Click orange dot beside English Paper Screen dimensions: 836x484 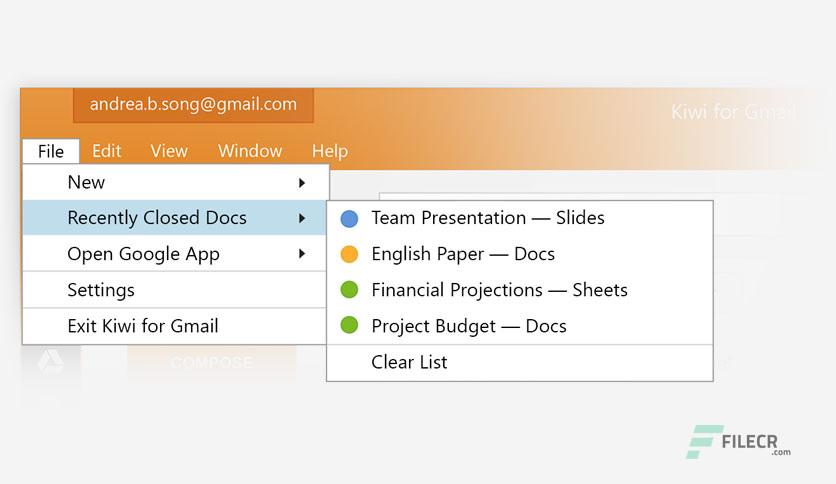click(x=349, y=254)
